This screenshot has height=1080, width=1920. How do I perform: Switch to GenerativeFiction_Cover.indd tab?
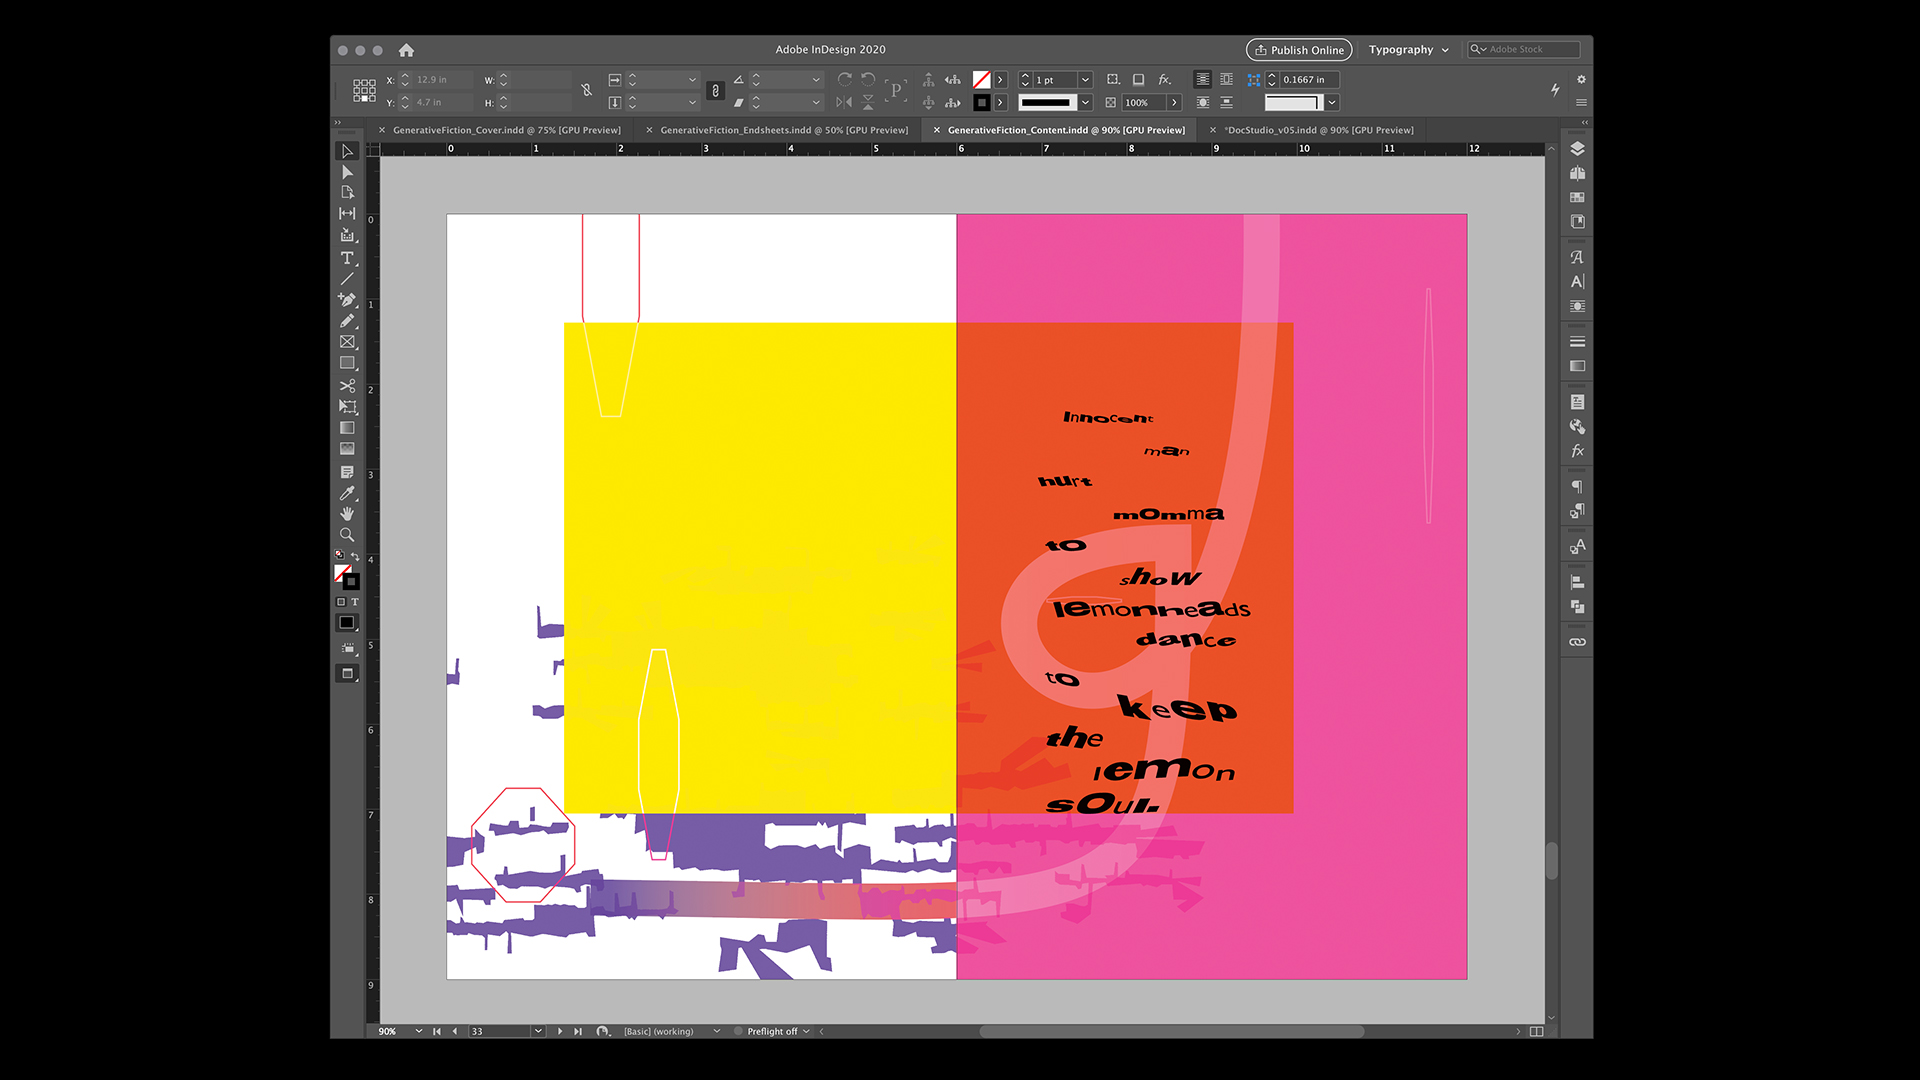pyautogui.click(x=506, y=130)
